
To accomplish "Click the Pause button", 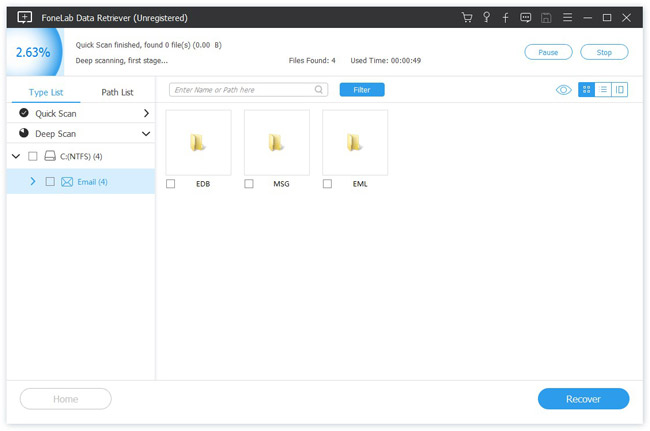I will 548,52.
